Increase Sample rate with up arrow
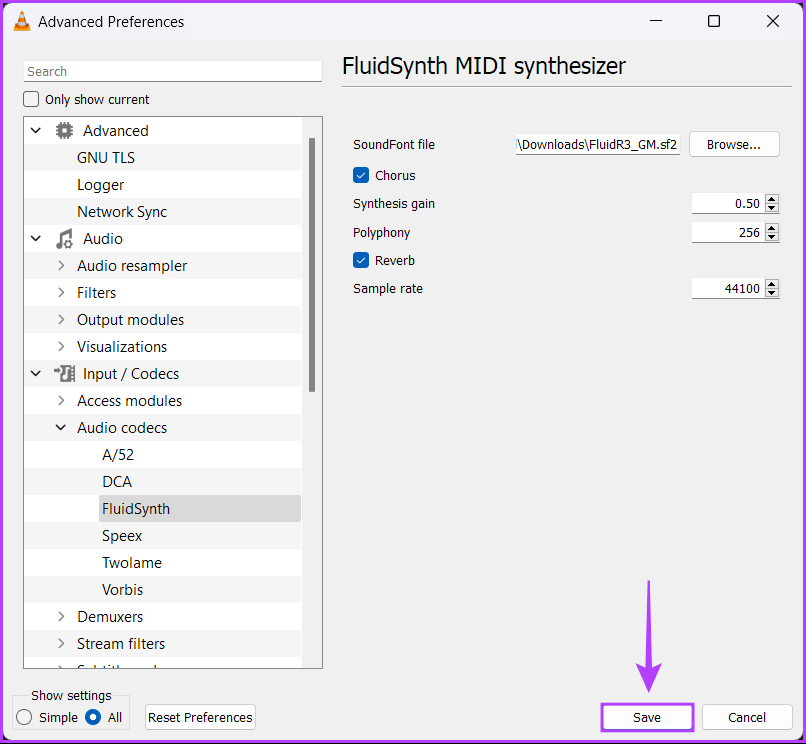The height and width of the screenshot is (744, 806). pyautogui.click(x=772, y=284)
